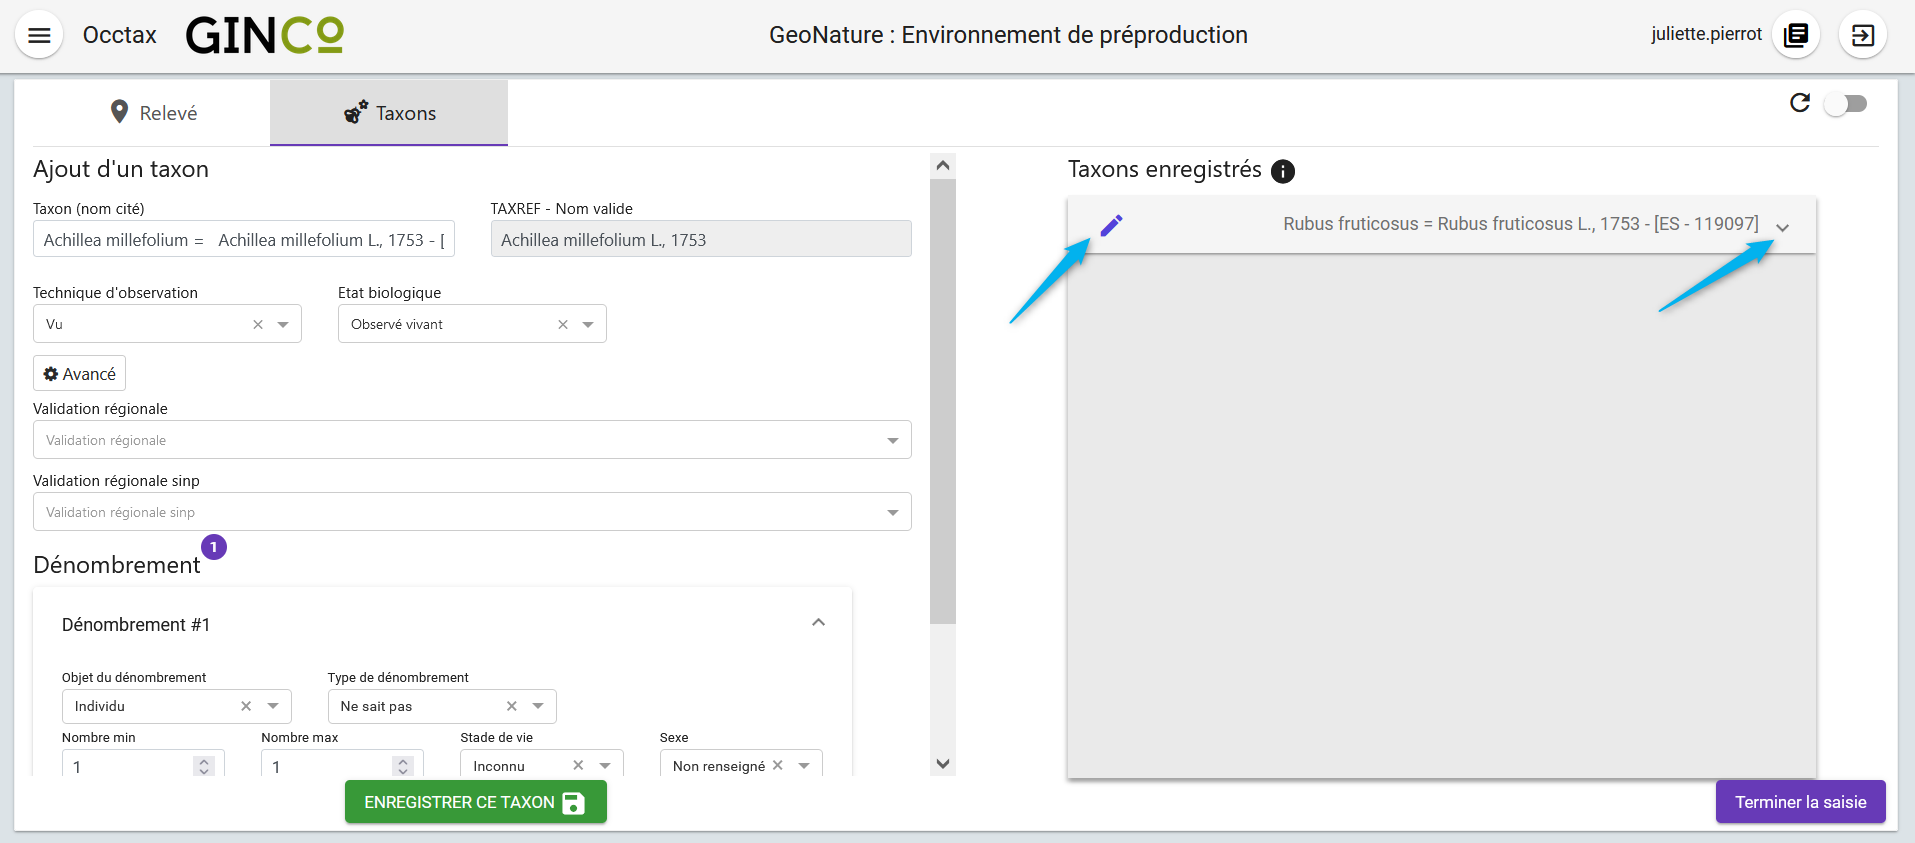Click the TAXREF Nom valide field
Image resolution: width=1915 pixels, height=843 pixels.
(x=701, y=239)
